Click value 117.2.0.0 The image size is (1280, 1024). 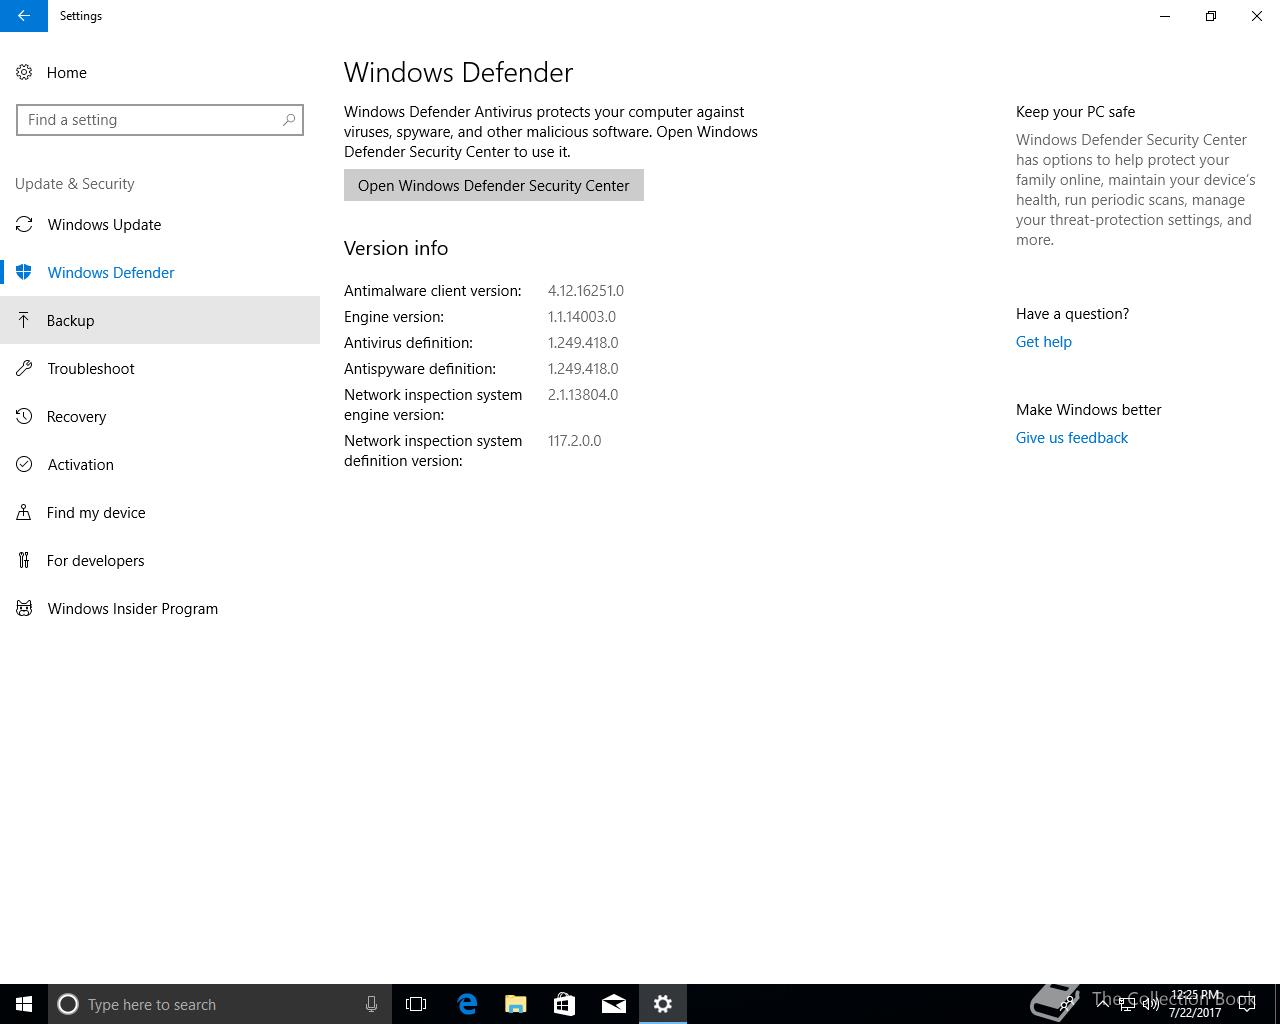[574, 441]
